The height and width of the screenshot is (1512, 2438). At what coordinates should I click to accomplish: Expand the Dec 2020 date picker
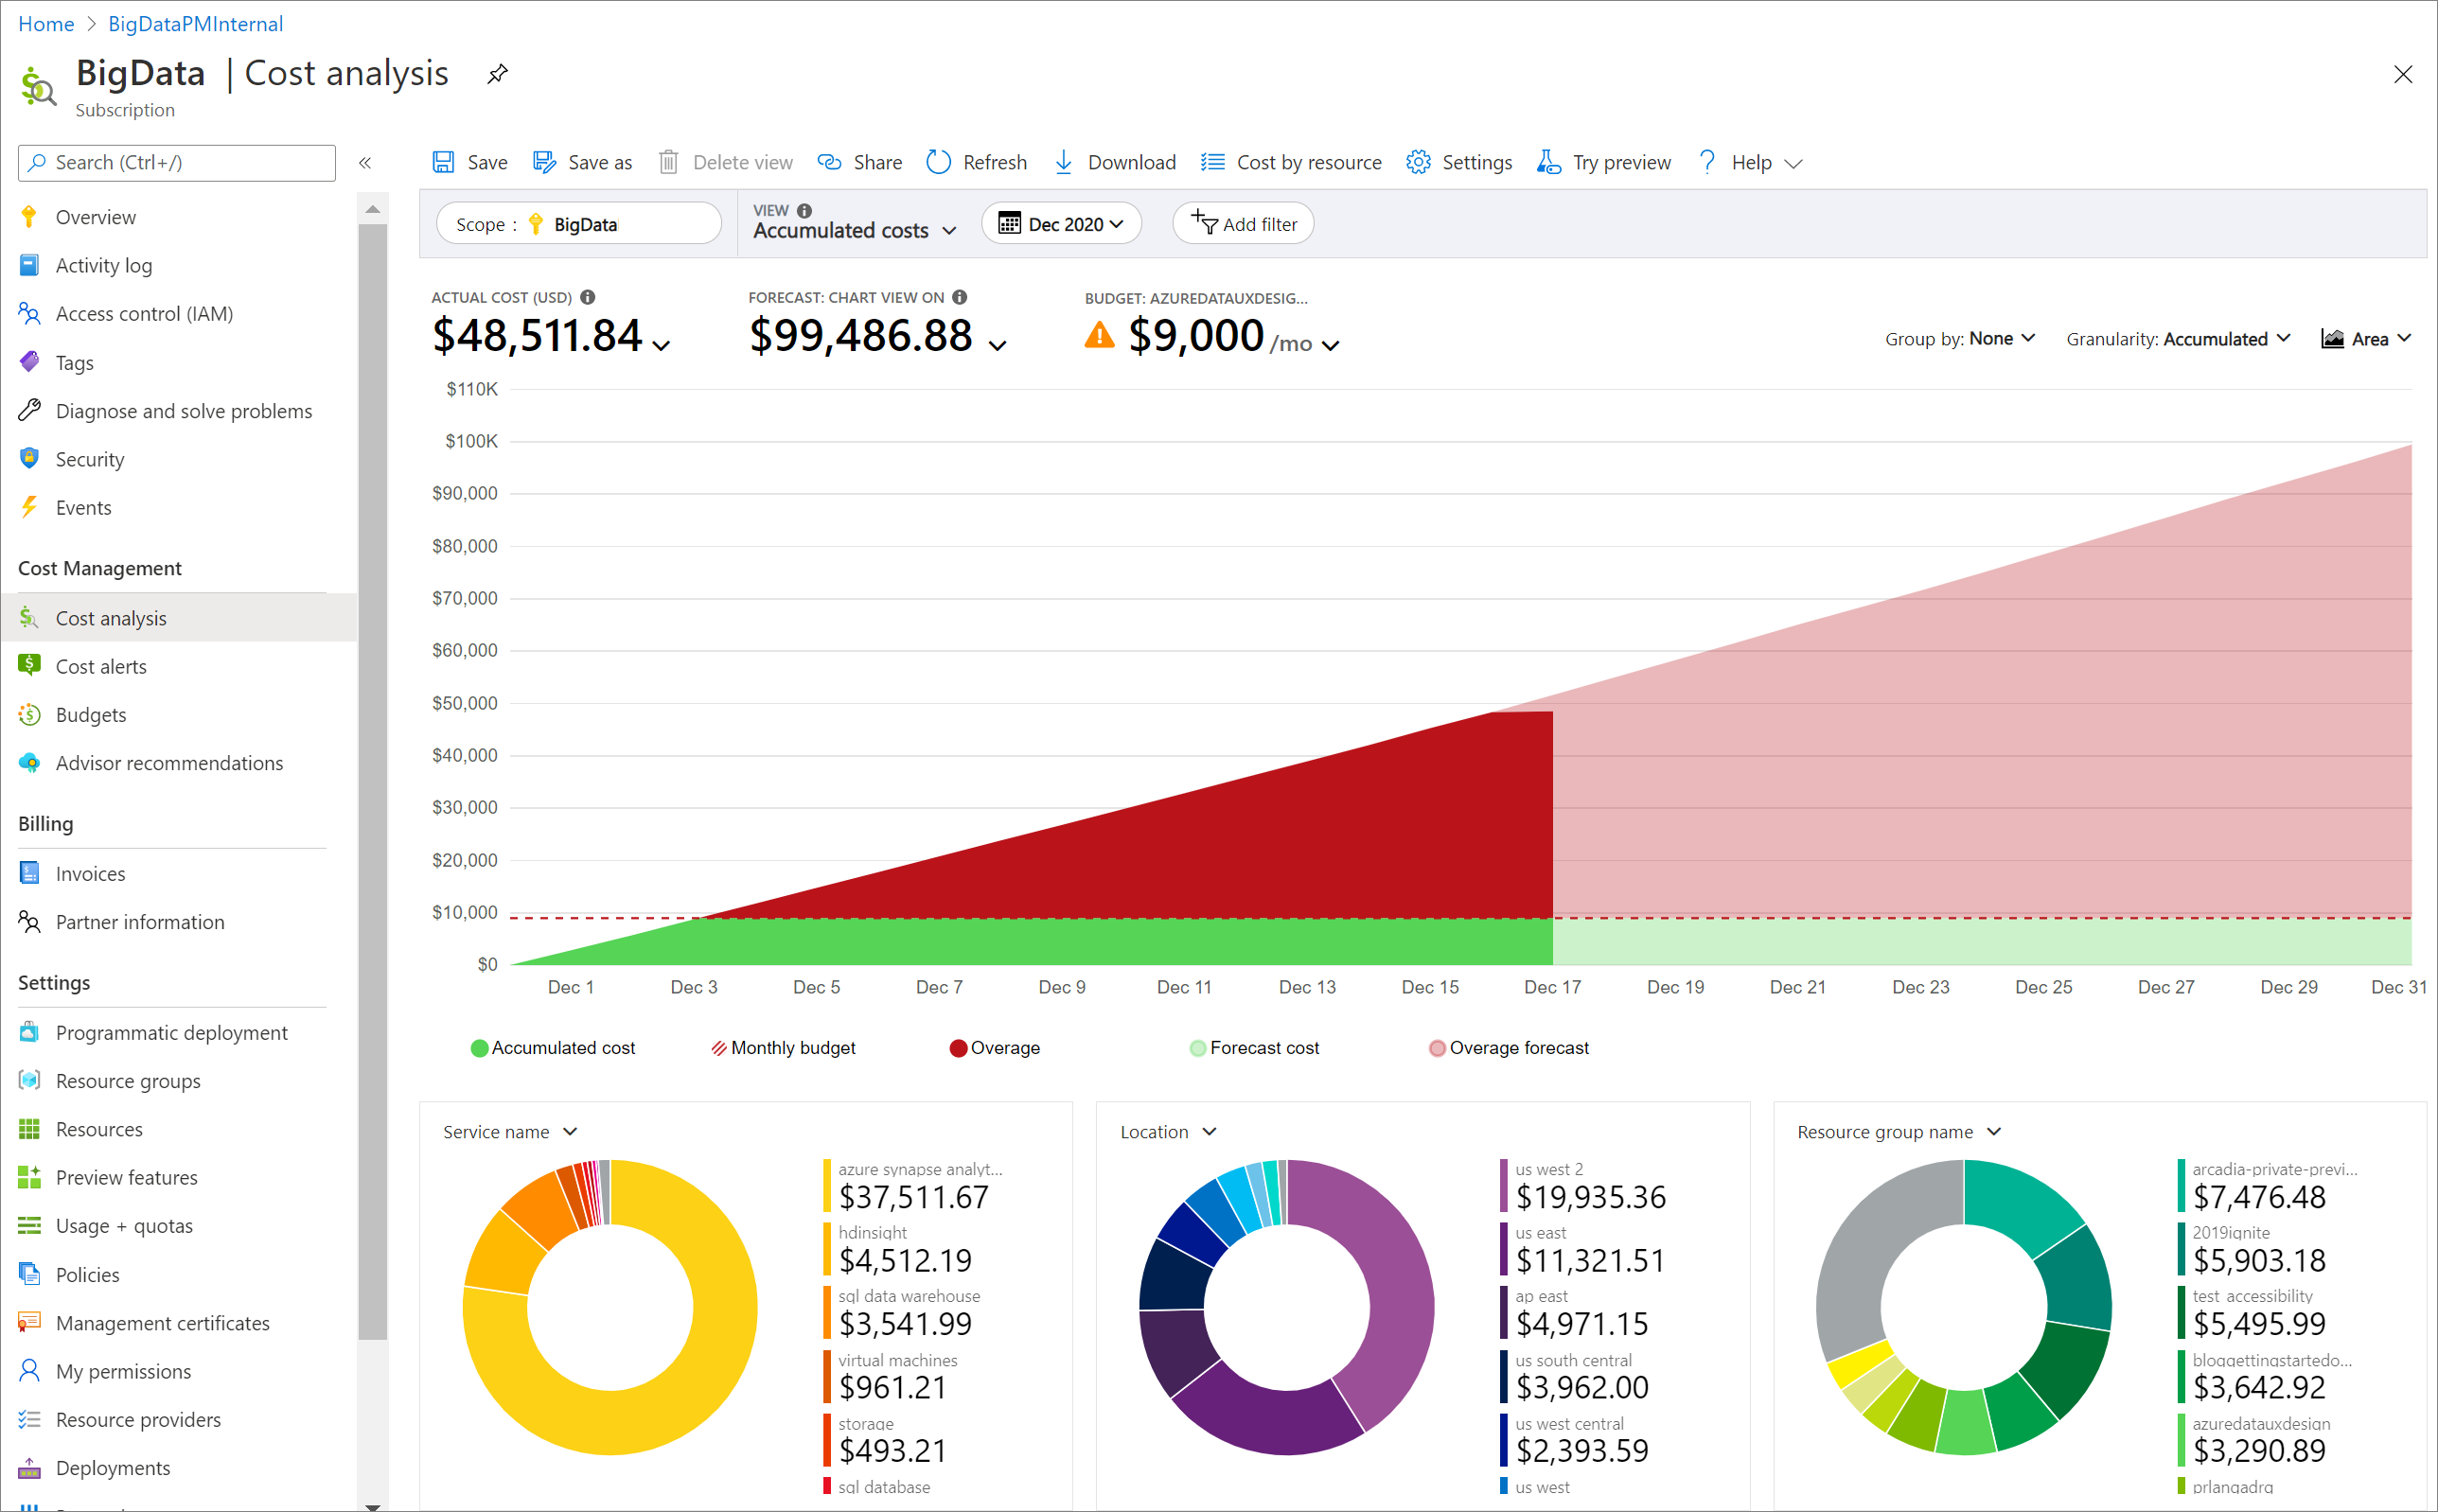(x=1064, y=223)
